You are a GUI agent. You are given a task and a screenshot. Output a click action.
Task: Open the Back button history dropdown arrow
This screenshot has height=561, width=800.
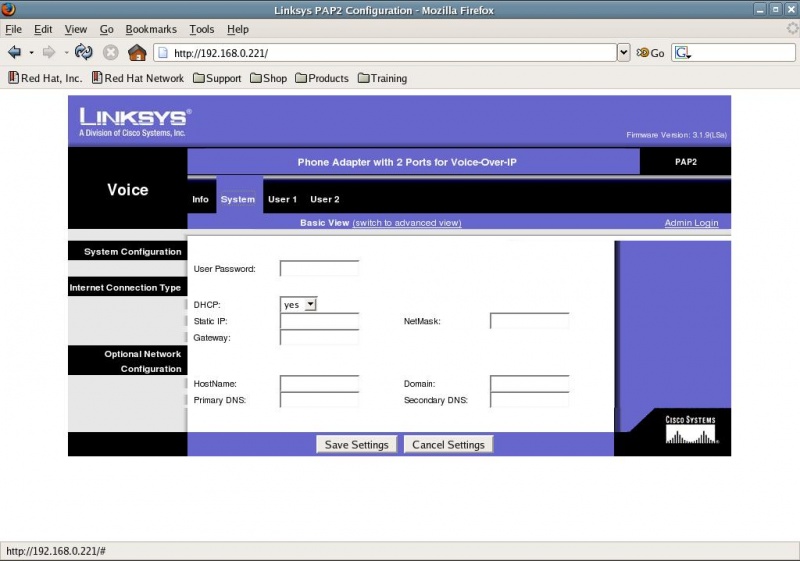31,52
